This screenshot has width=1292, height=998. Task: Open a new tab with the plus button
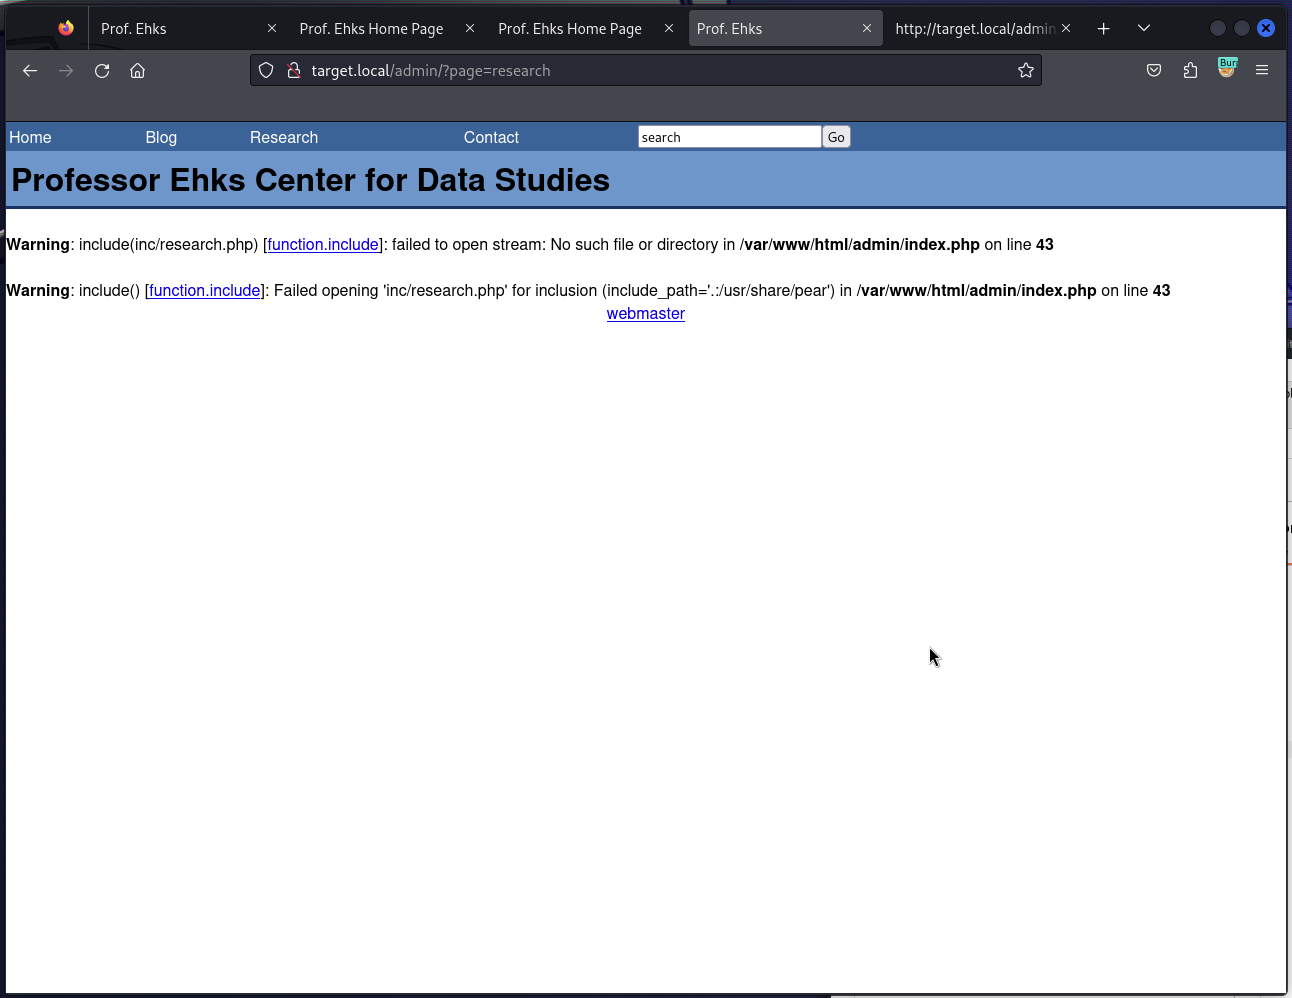pos(1104,28)
